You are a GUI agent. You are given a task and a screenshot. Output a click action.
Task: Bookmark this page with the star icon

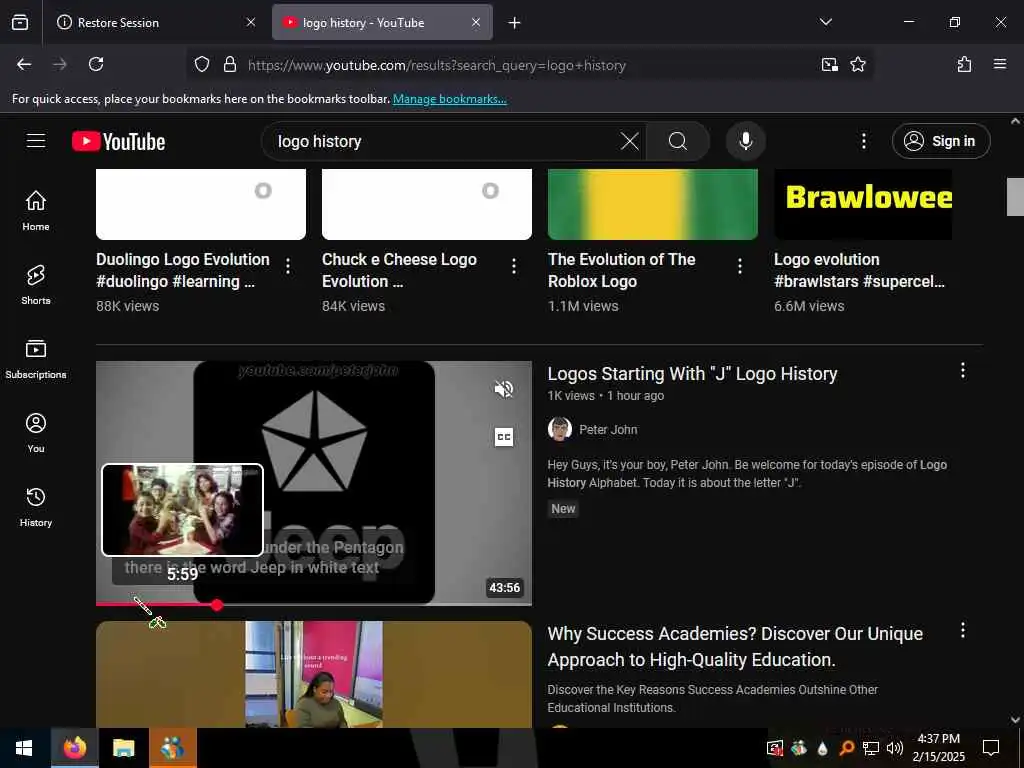[x=857, y=64]
